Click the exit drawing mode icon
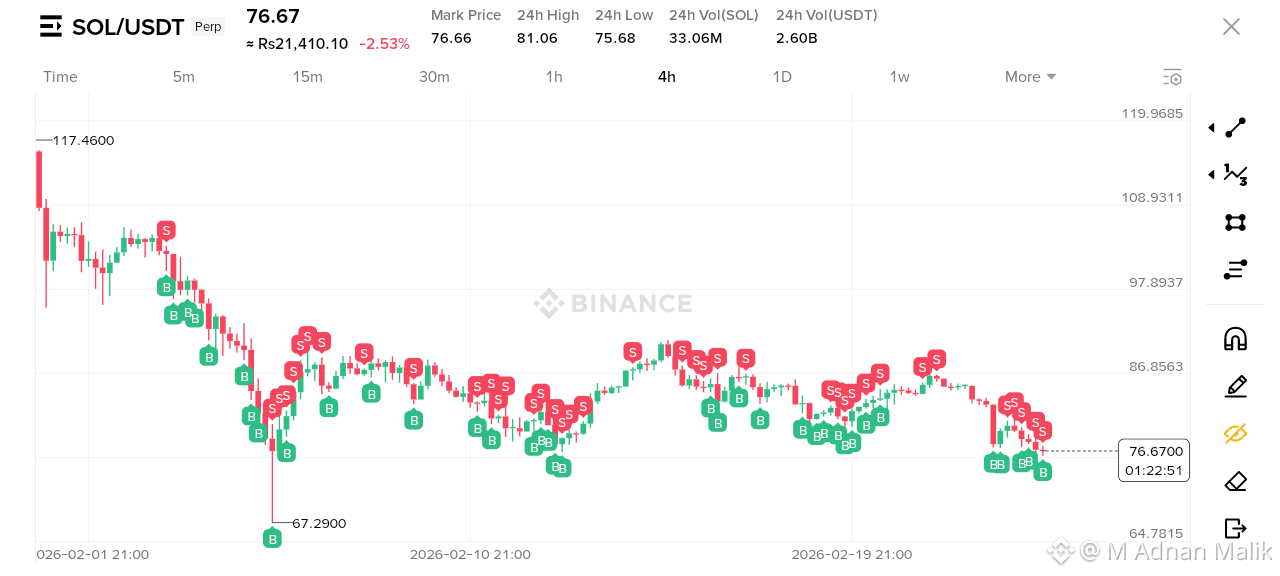 1236,528
